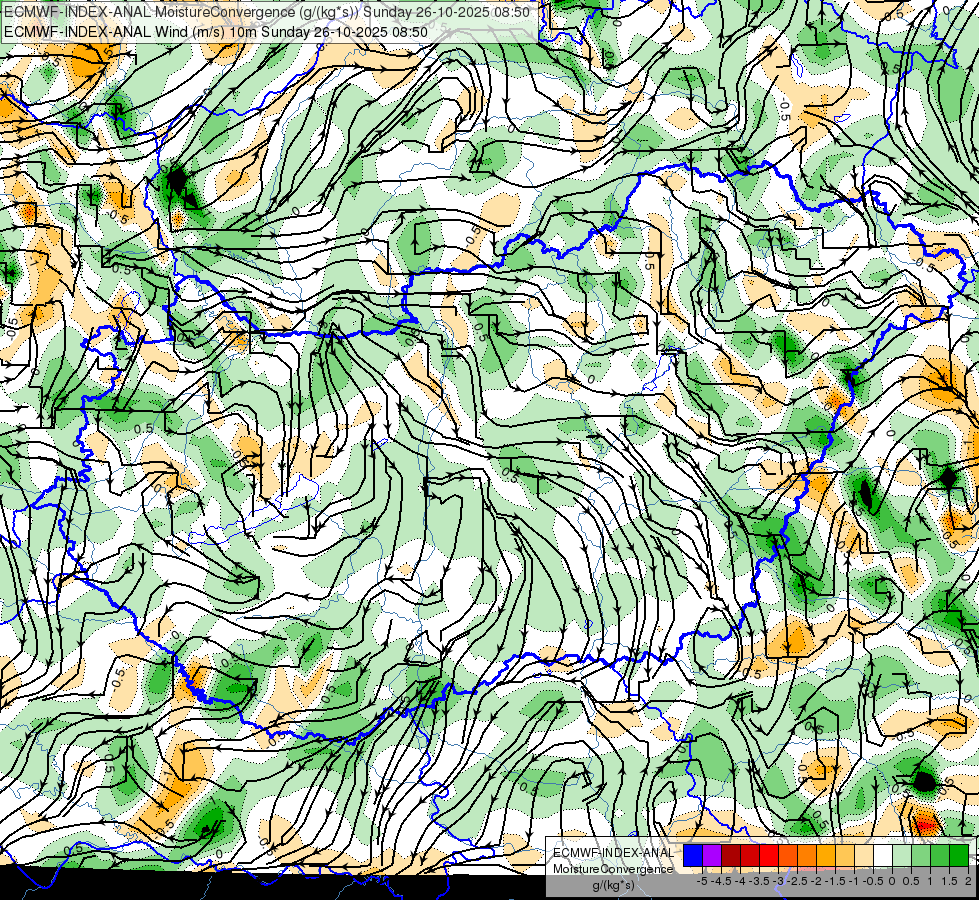The image size is (979, 900).
Task: Click the palest green swatch next to the white one
Action: (x=902, y=855)
